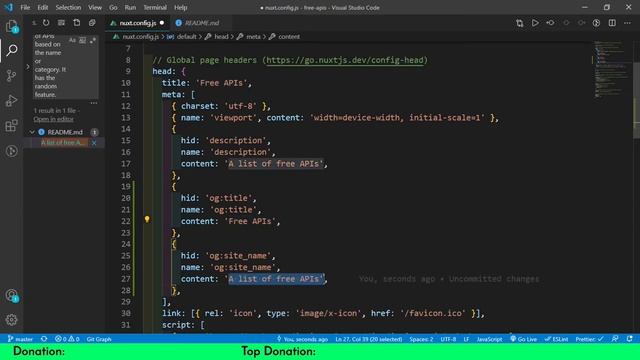Open the Accounts menu icon
Image resolution: width=640 pixels, height=360 pixels.
(12, 295)
